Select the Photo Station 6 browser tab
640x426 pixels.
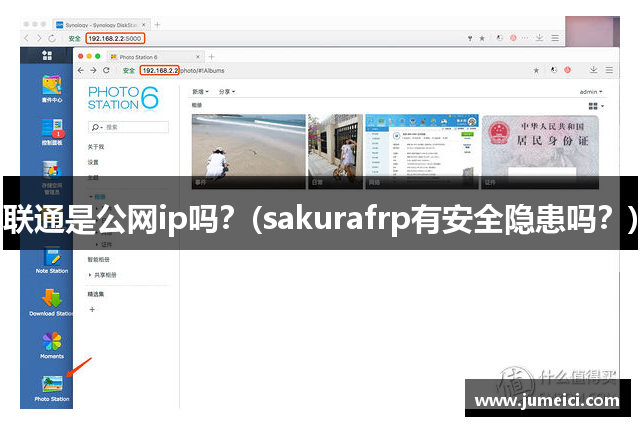point(155,57)
